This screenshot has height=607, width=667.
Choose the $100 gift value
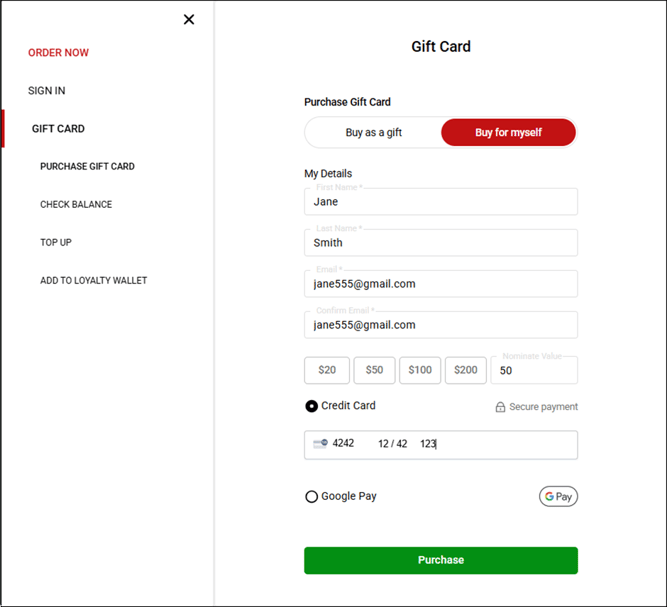pyautogui.click(x=420, y=370)
